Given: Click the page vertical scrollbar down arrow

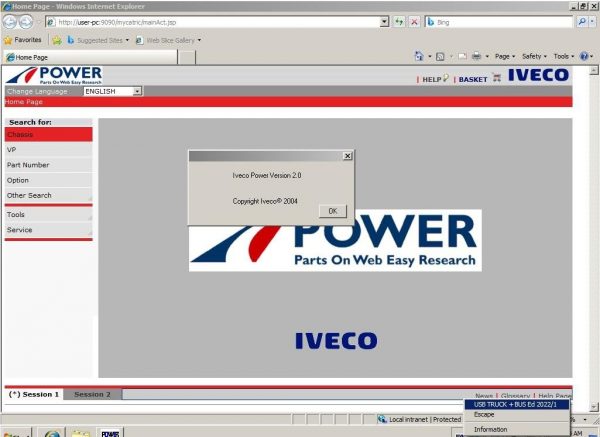Looking at the screenshot, I should click(594, 407).
